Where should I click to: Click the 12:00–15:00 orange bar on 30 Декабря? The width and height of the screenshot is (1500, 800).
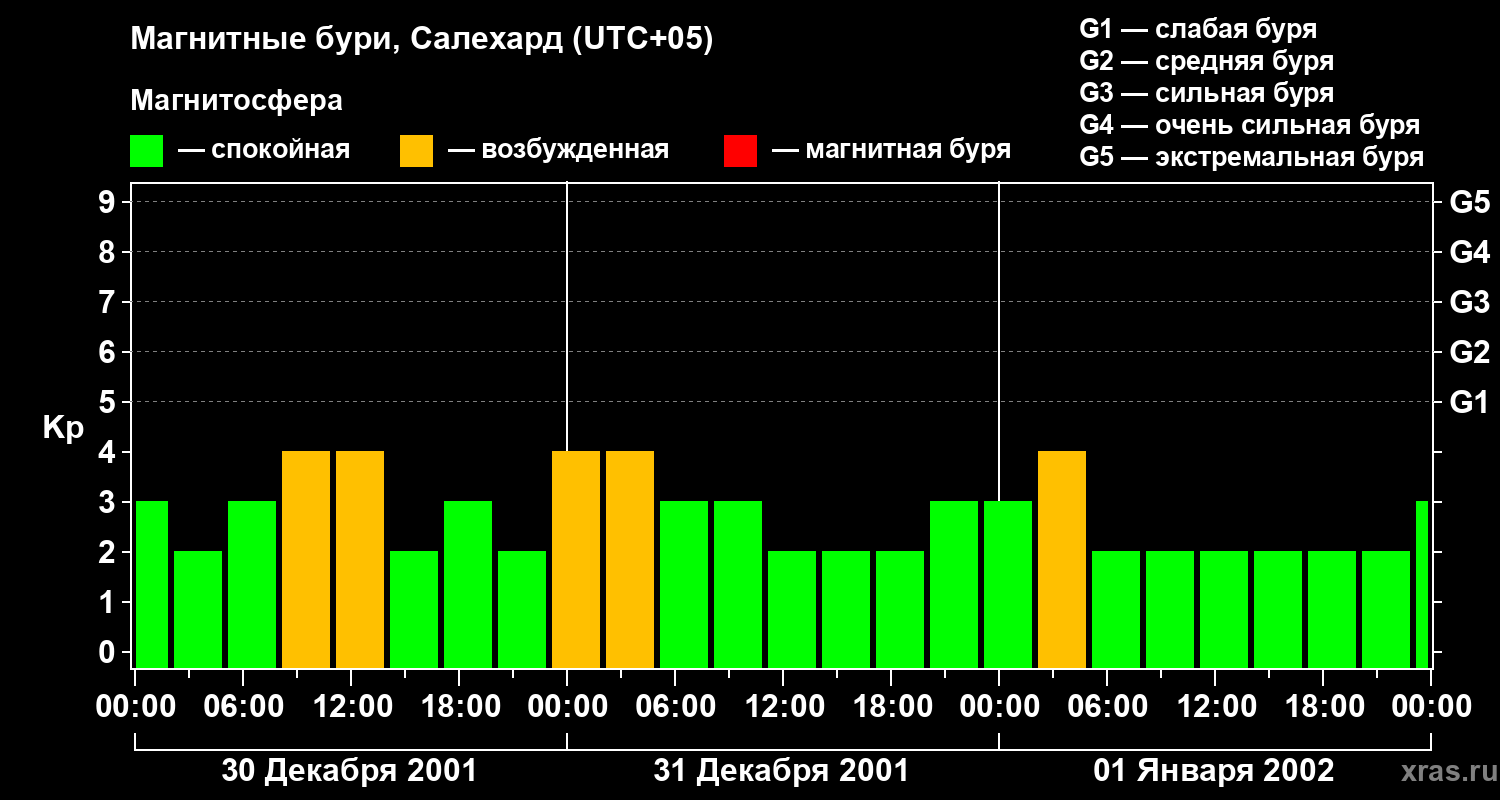coord(360,559)
